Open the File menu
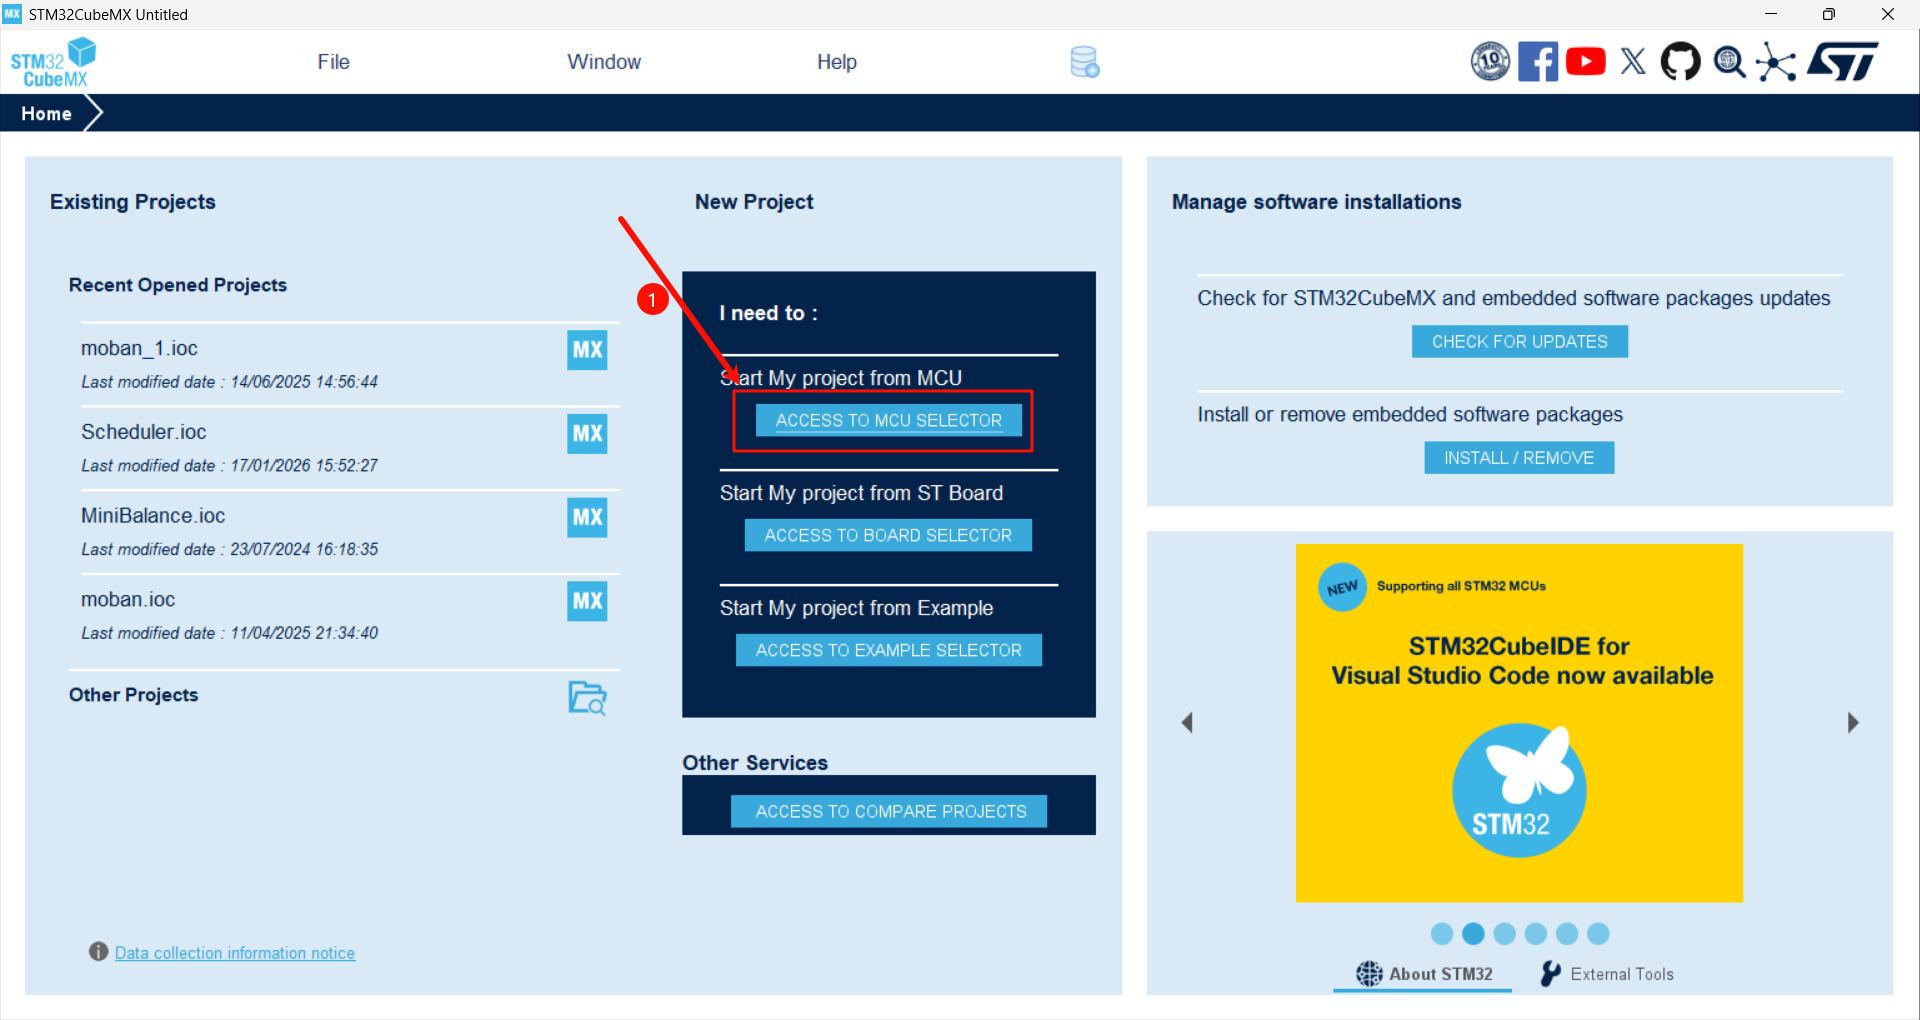Viewport: 1920px width, 1020px height. [333, 62]
